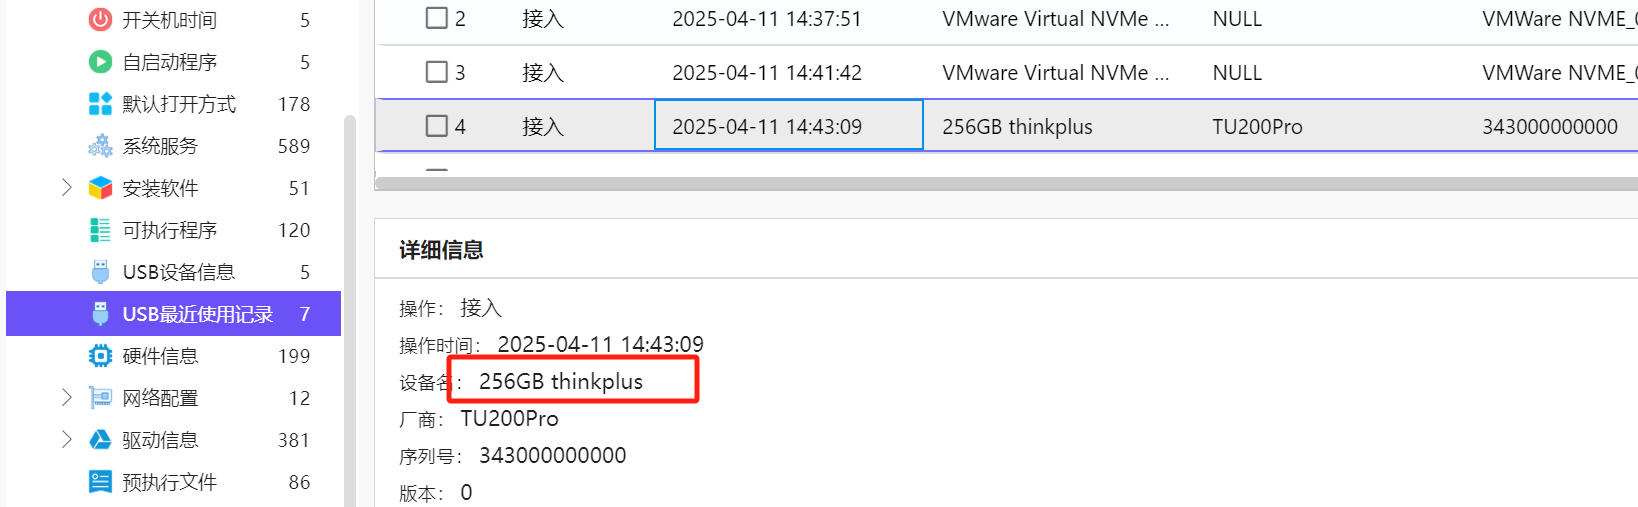
Task: Select USB最近使用记录 in the sidebar
Action: 173,313
